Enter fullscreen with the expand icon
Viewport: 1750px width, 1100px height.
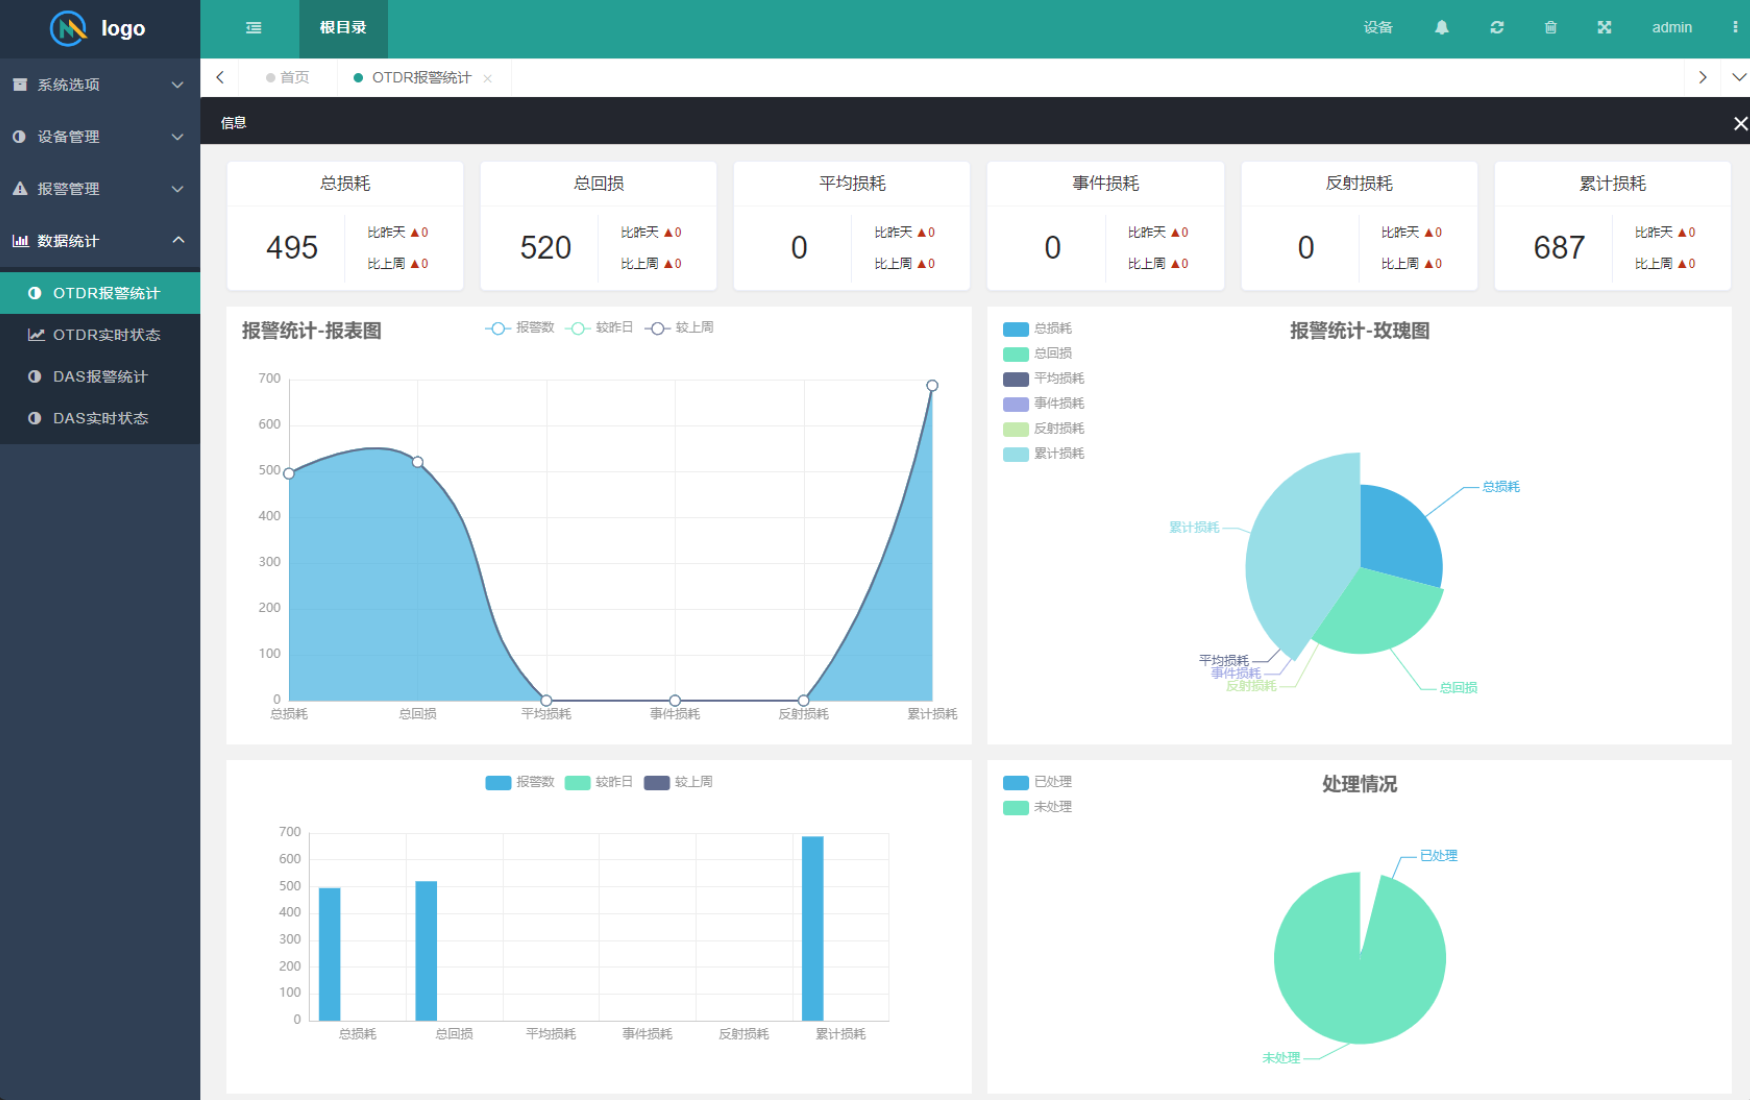tap(1604, 28)
